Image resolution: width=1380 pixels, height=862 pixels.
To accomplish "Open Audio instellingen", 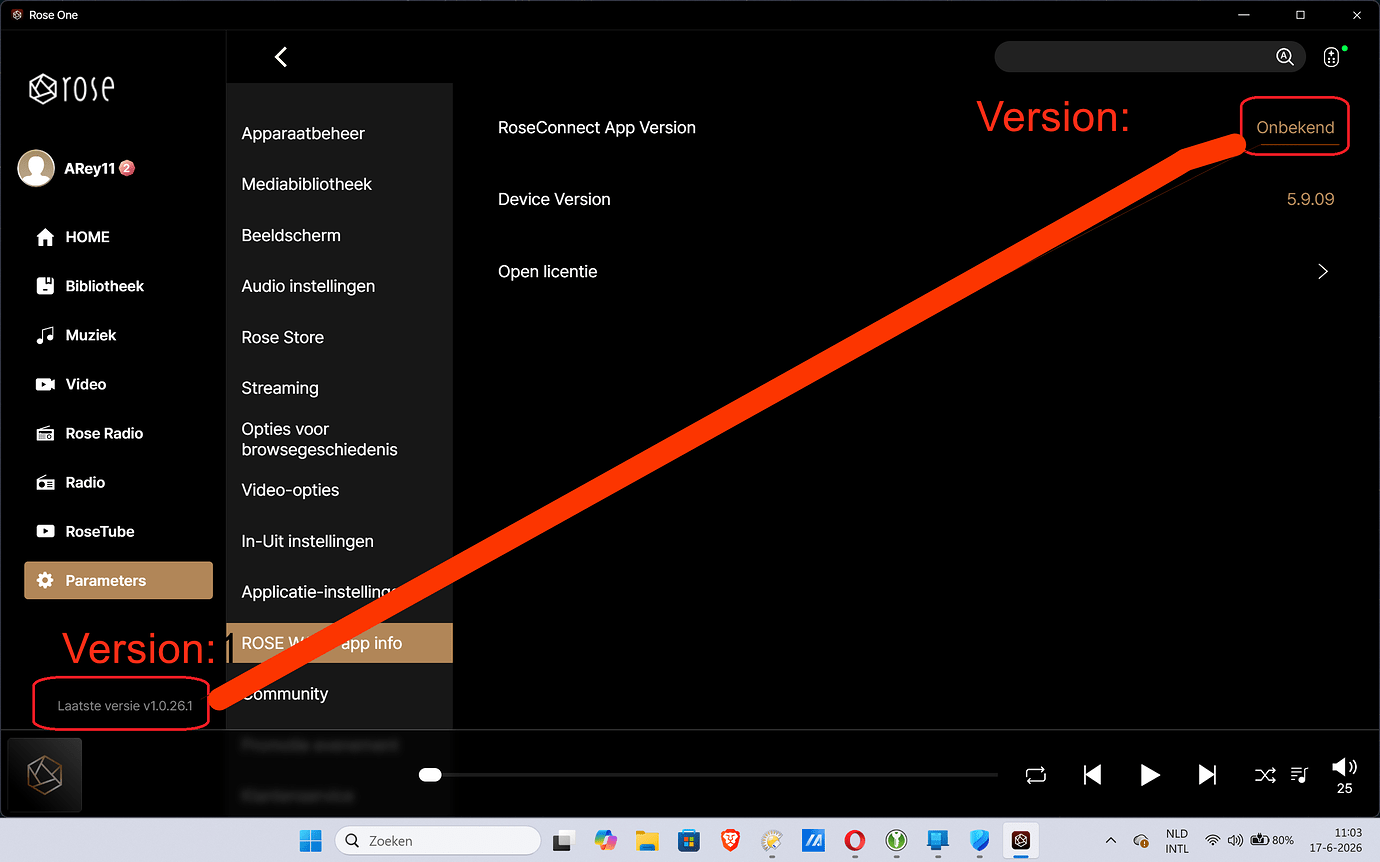I will point(308,286).
